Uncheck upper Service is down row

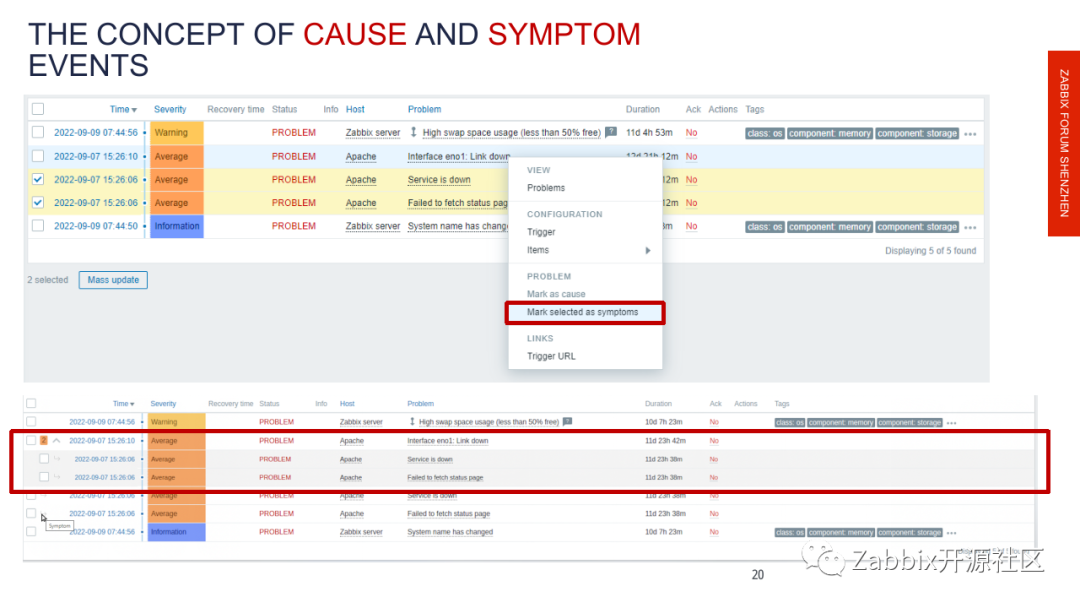pyautogui.click(x=38, y=180)
